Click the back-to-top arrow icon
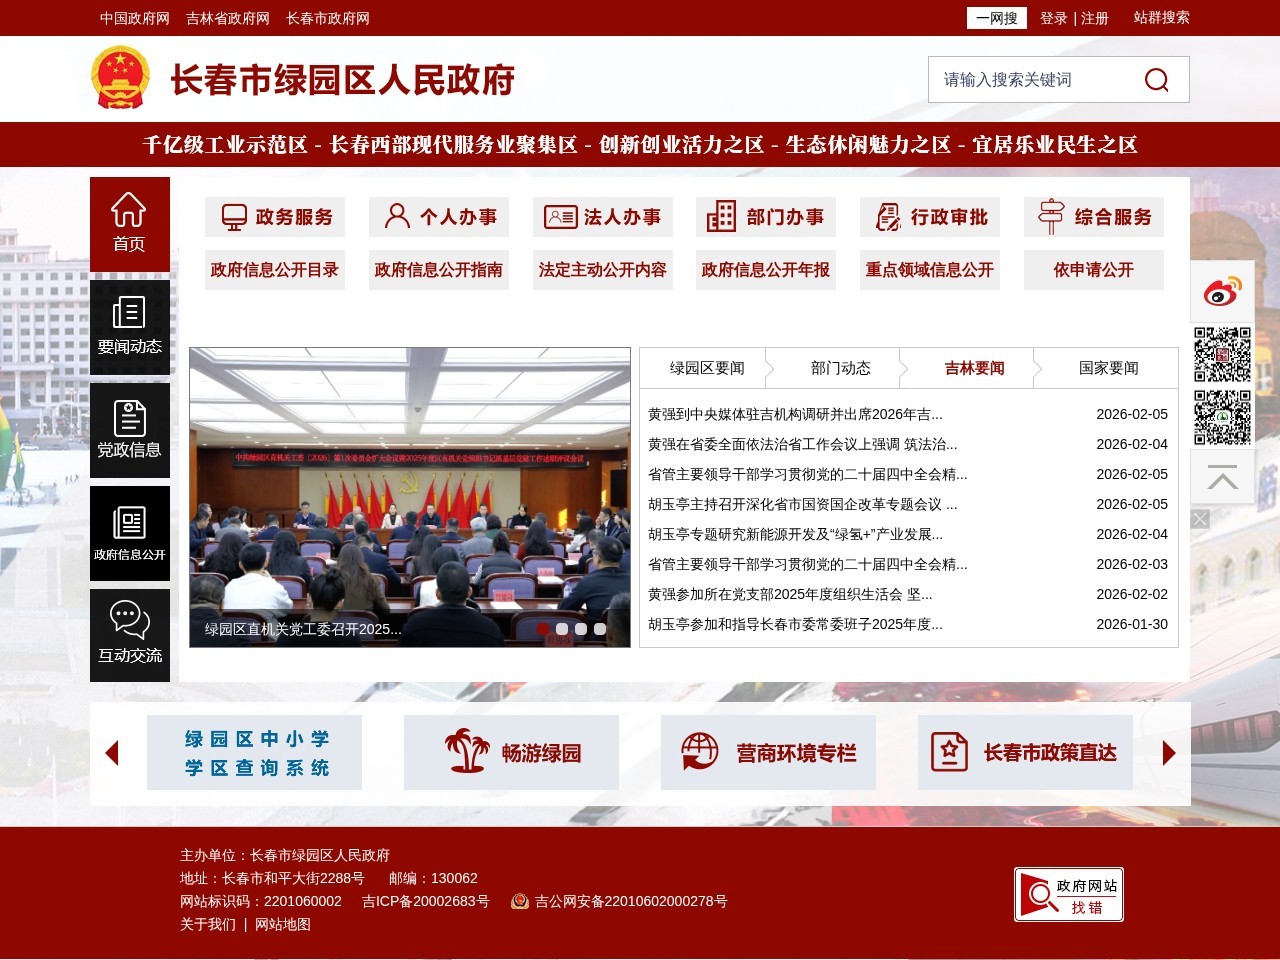The image size is (1280, 960). (1222, 478)
